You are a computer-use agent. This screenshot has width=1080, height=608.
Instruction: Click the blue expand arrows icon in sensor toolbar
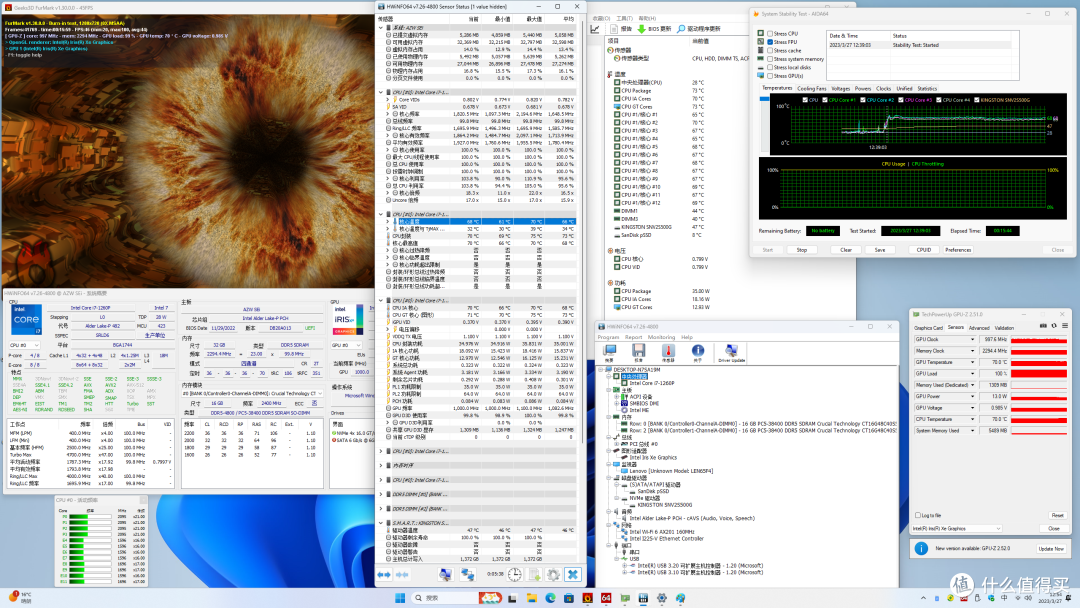[384, 574]
